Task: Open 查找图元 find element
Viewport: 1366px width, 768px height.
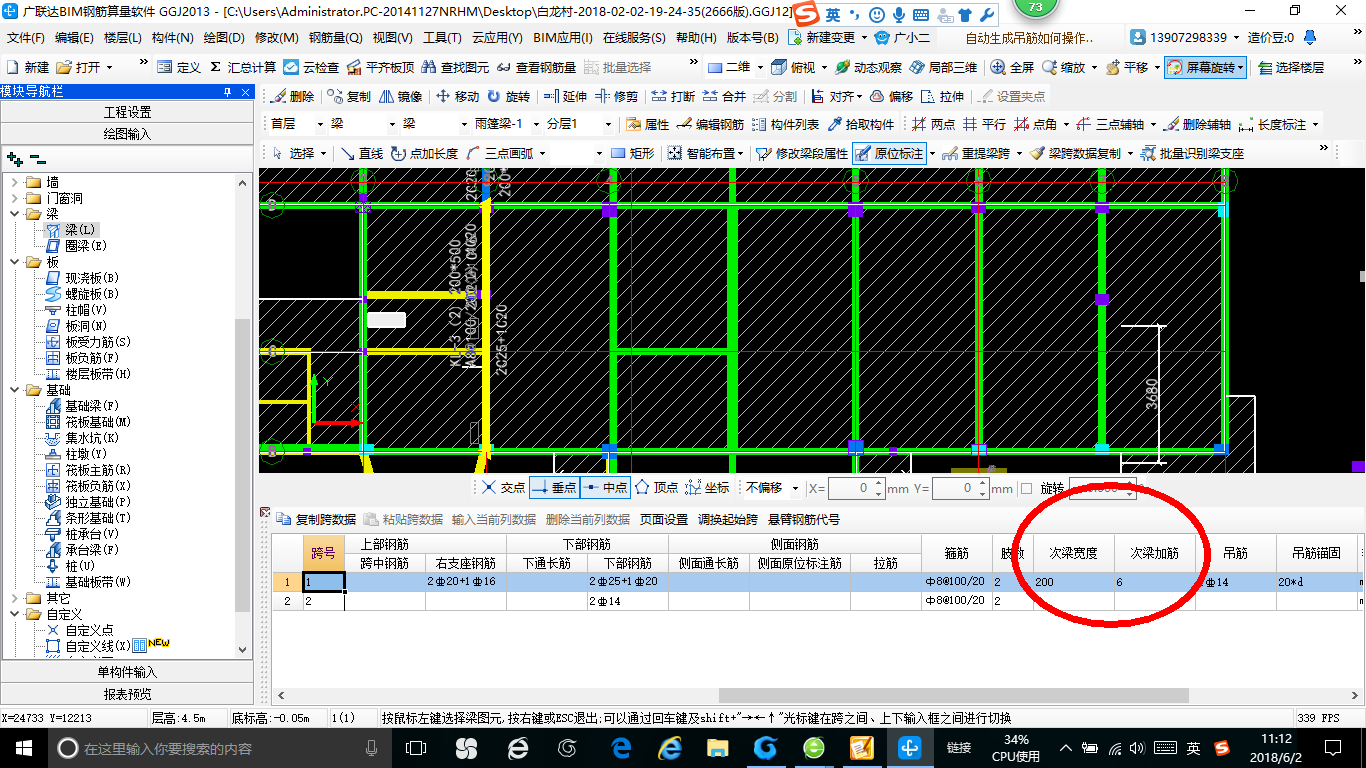Action: click(x=455, y=67)
